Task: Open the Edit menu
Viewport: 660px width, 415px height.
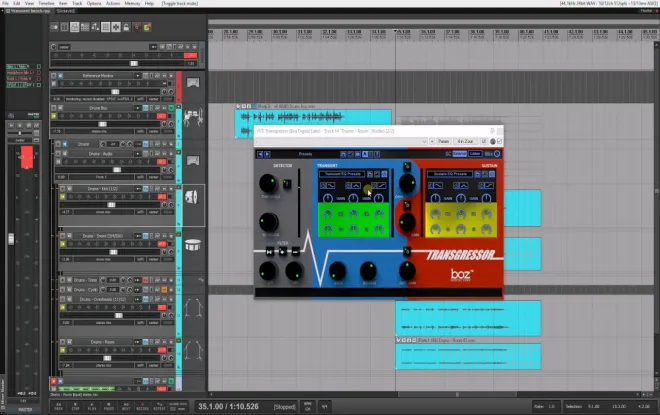Action: 16,3
